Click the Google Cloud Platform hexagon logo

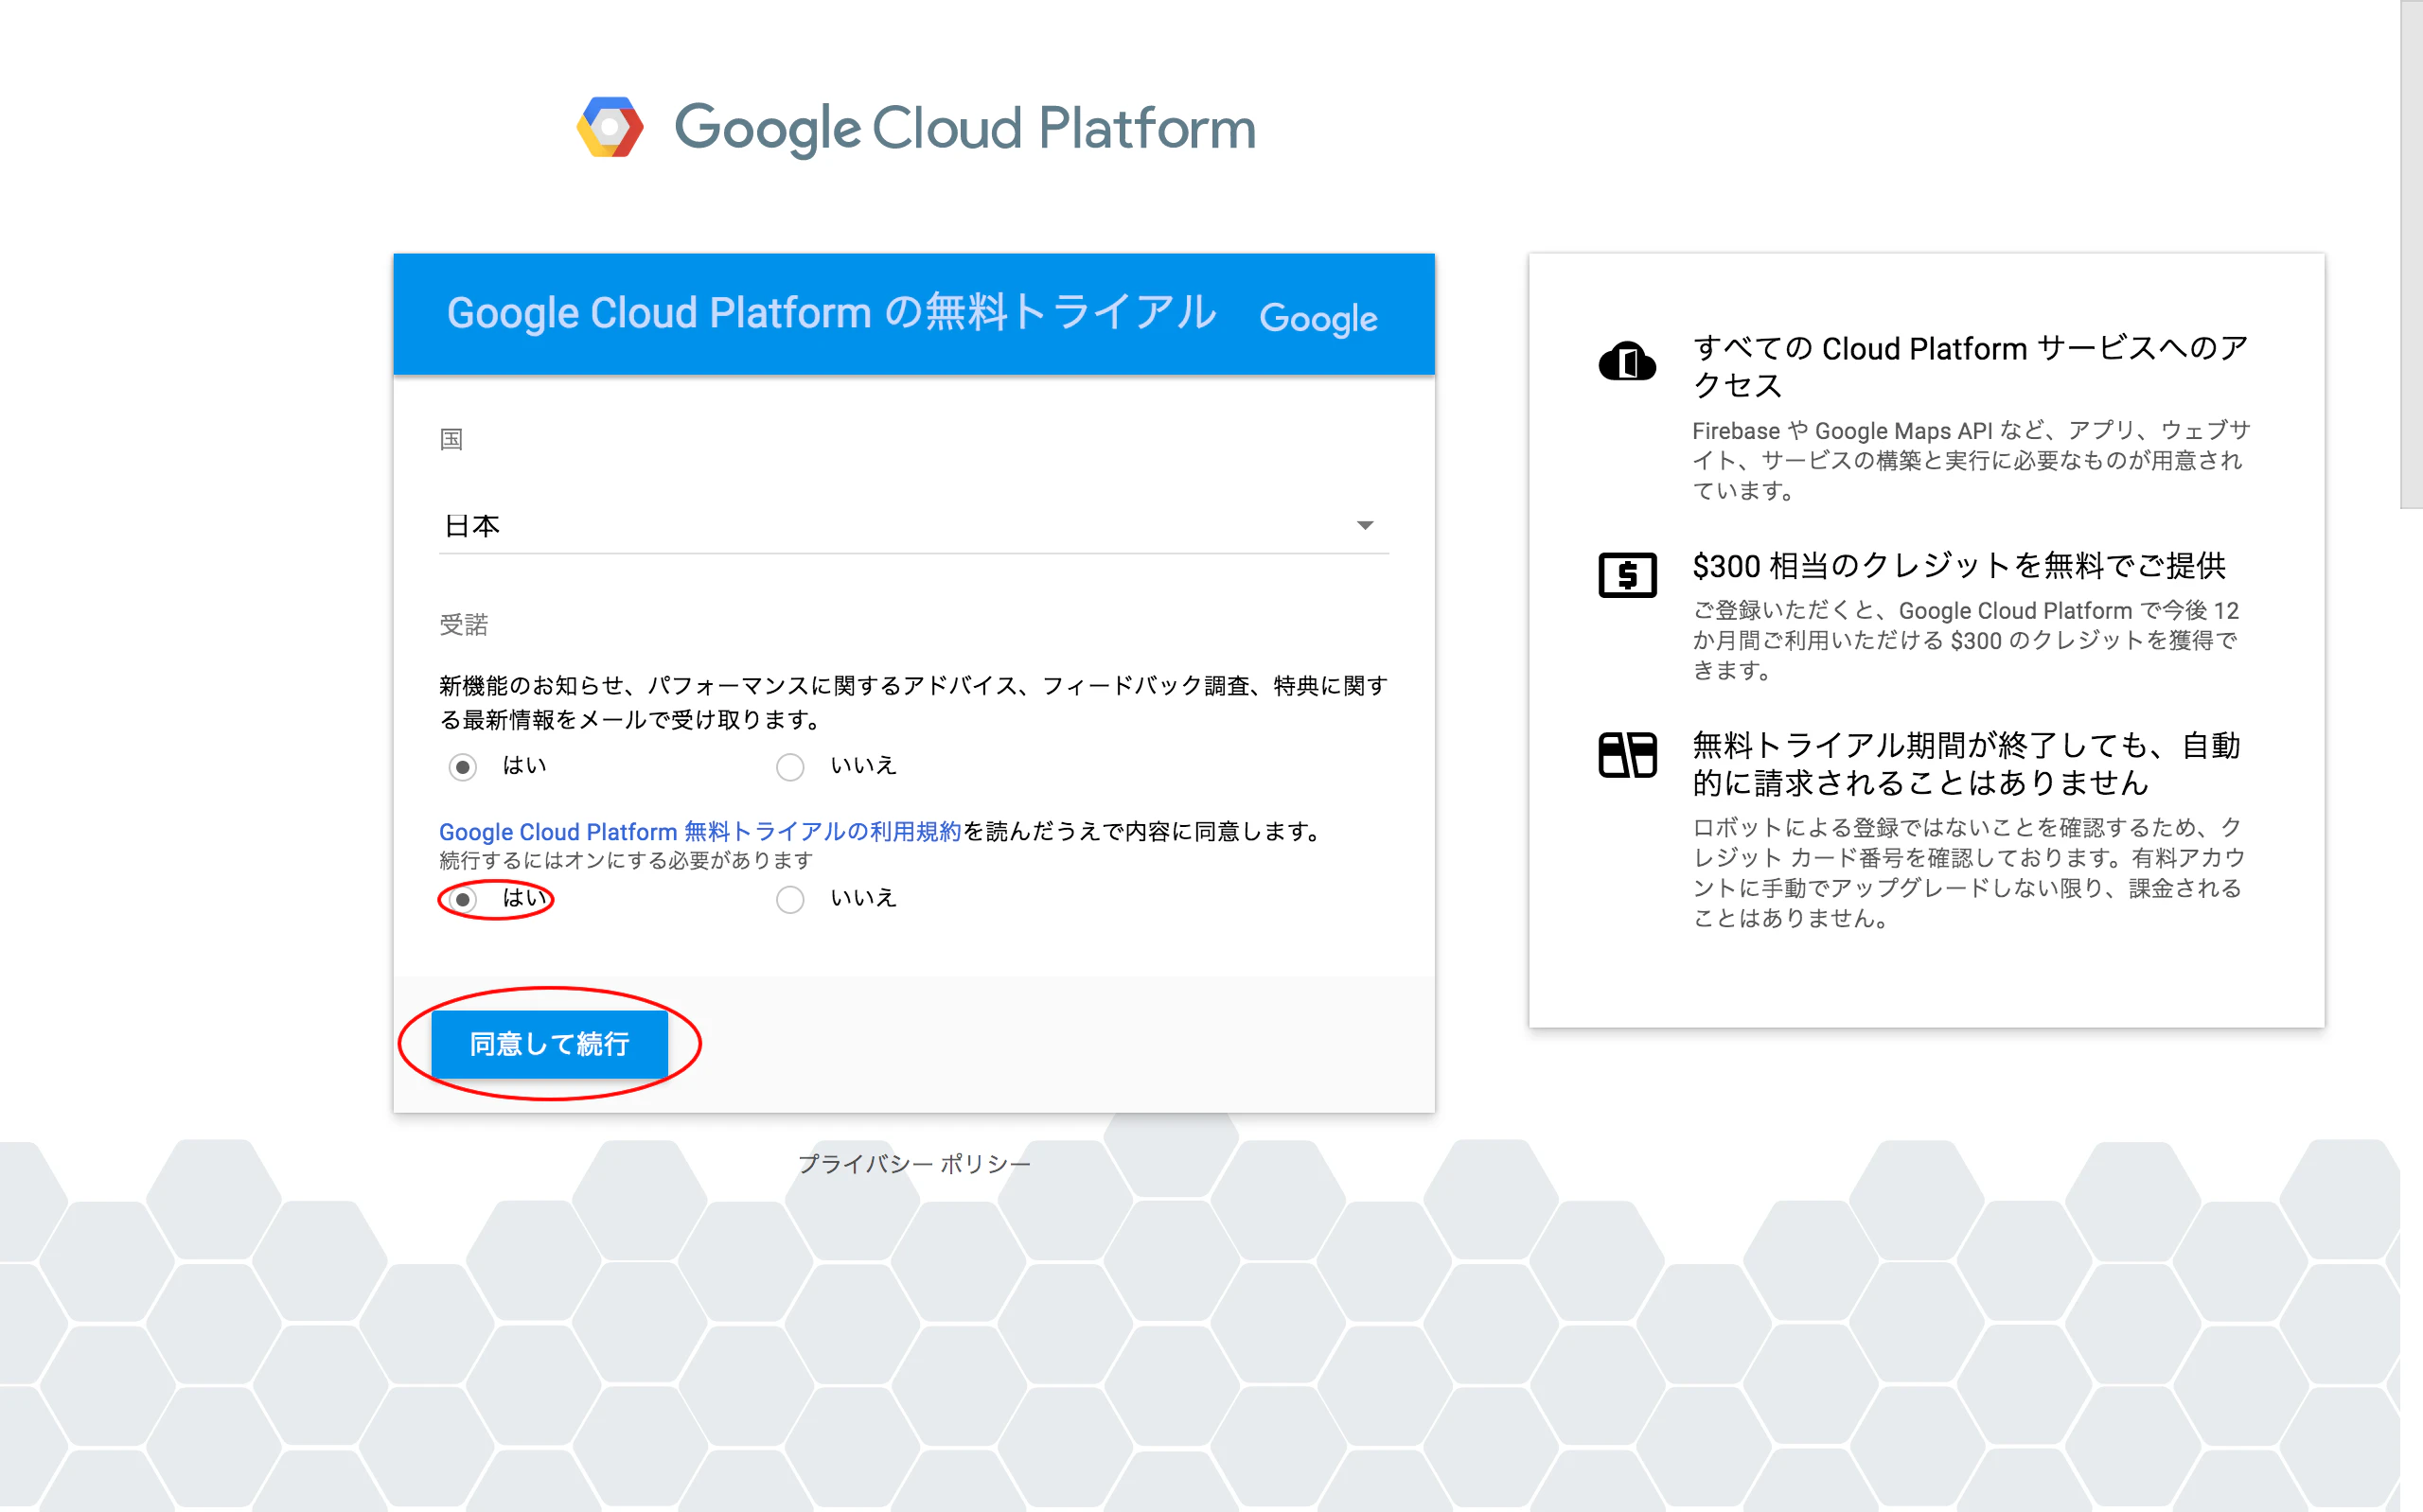click(x=608, y=127)
